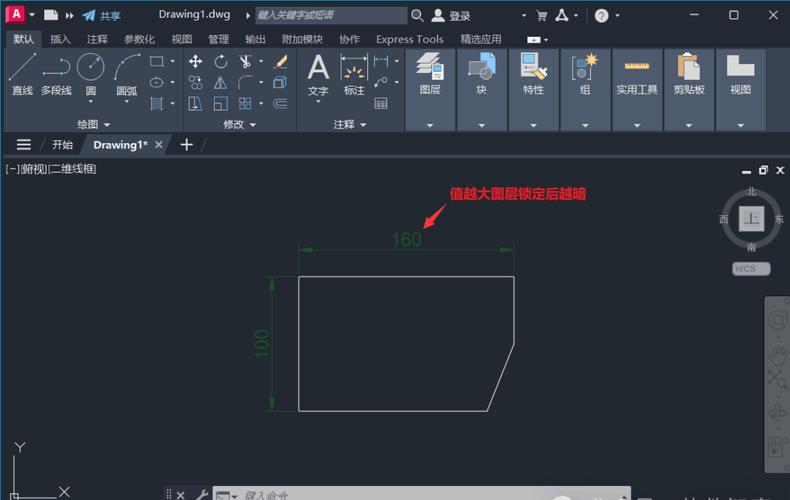Add a new drawing tab with plus
Image resolution: width=790 pixels, height=500 pixels.
(x=186, y=145)
